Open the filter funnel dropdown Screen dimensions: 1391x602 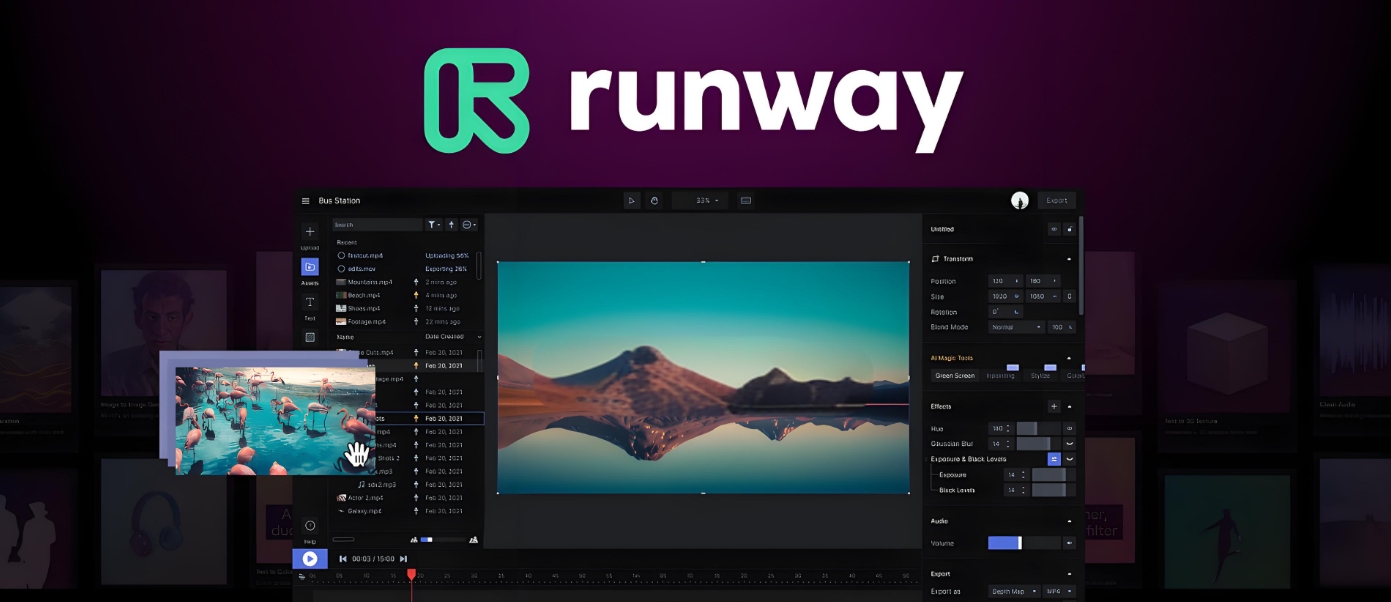pos(434,225)
